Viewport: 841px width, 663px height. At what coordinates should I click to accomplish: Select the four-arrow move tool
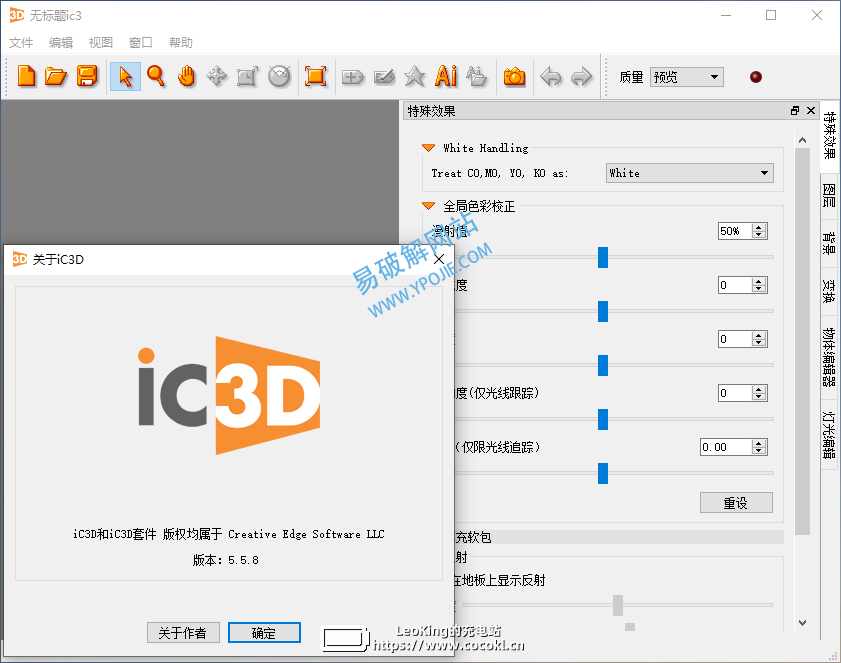click(217, 76)
